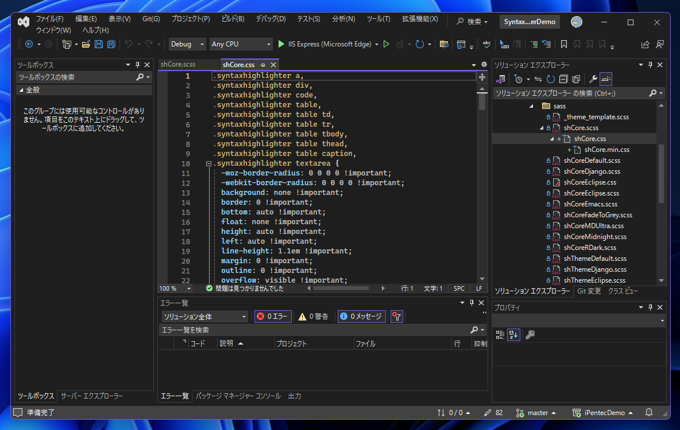Click the wrench properties icon in Solution Explorer
The width and height of the screenshot is (680, 430).
(592, 79)
